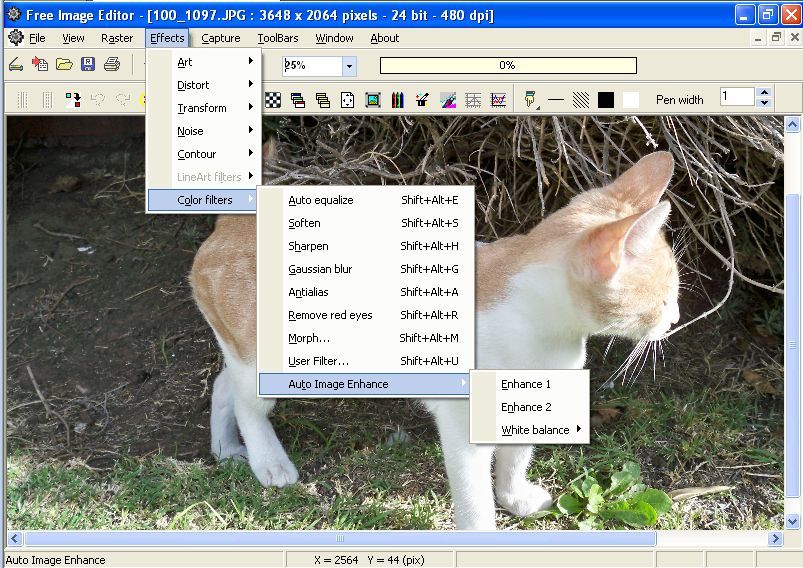The image size is (803, 568).
Task: Apply Enhance 2
Action: (x=530, y=407)
